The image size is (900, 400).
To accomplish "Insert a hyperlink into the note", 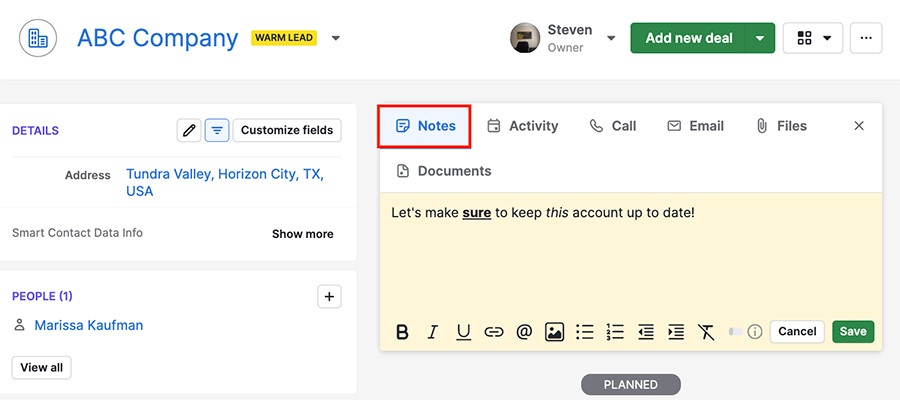I will coord(494,332).
